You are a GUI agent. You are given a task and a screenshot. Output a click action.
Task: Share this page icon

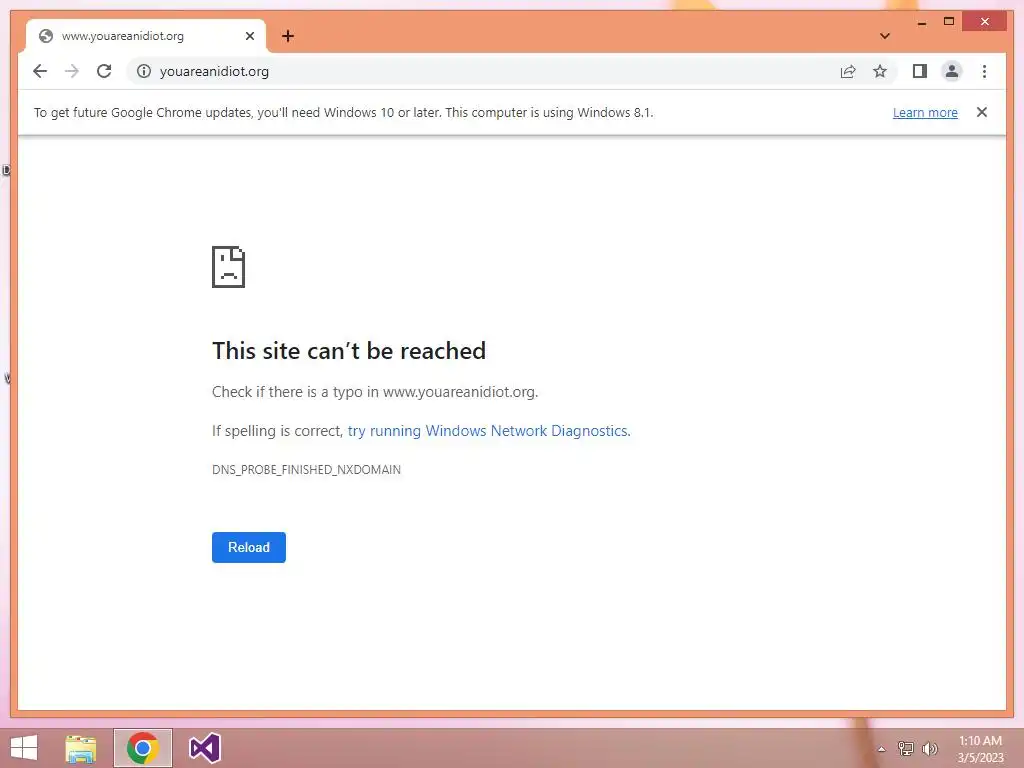[848, 71]
